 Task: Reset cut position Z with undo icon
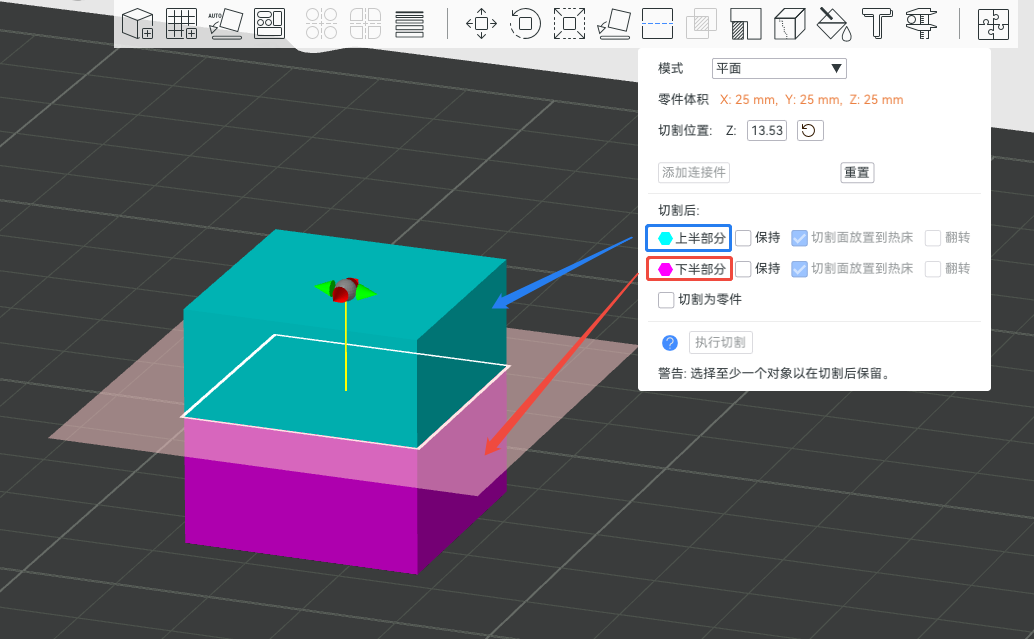coord(810,131)
